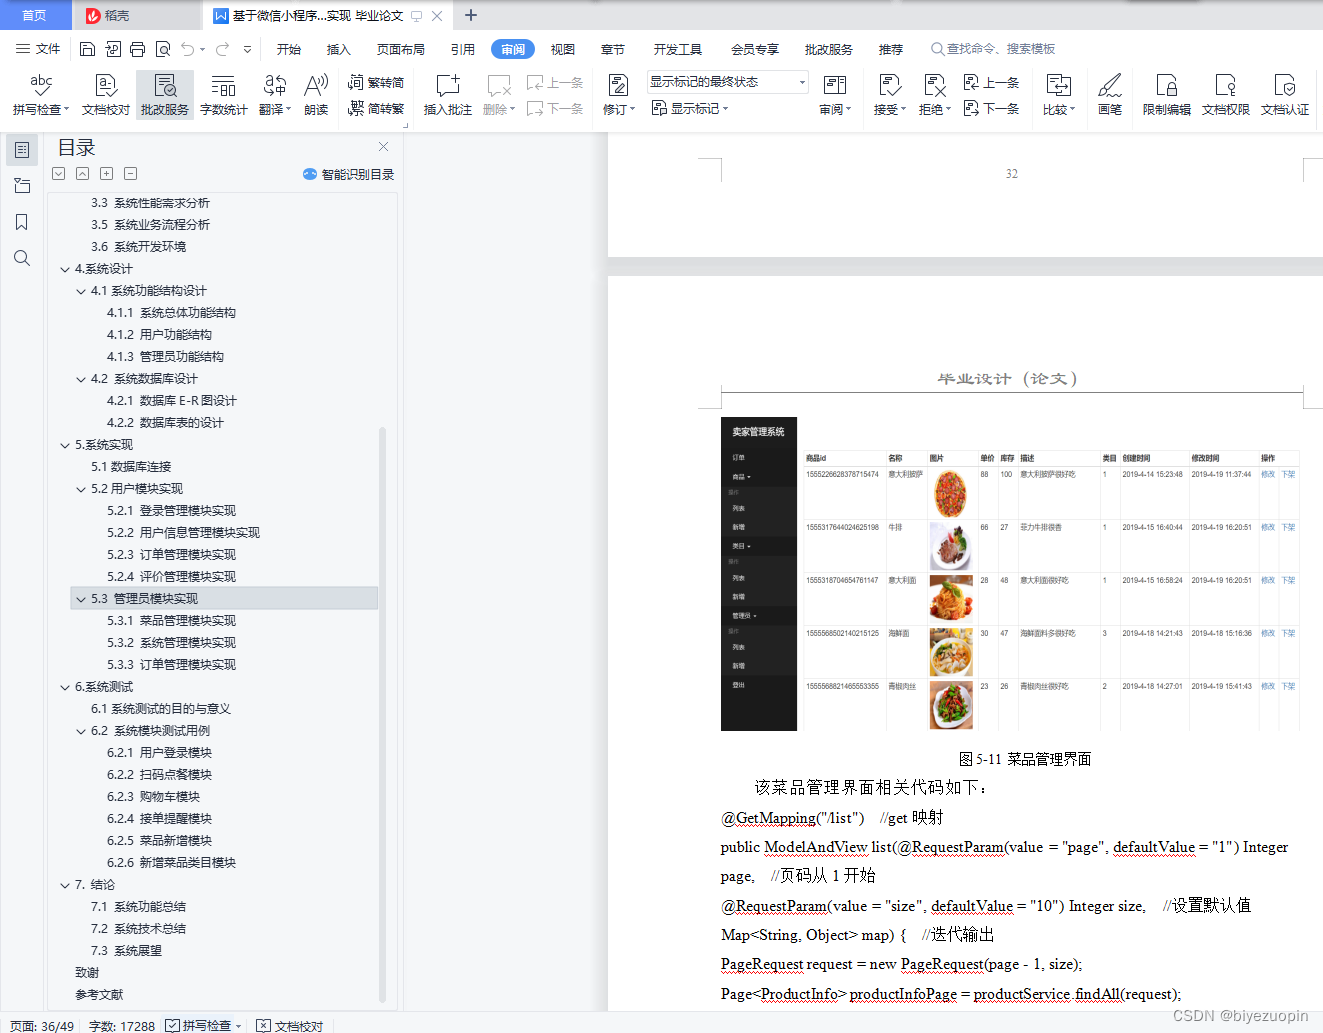Viewport: 1323px width, 1033px height.
Task: Collapse the 5.3 管理员模块实现 node
Action: click(81, 599)
